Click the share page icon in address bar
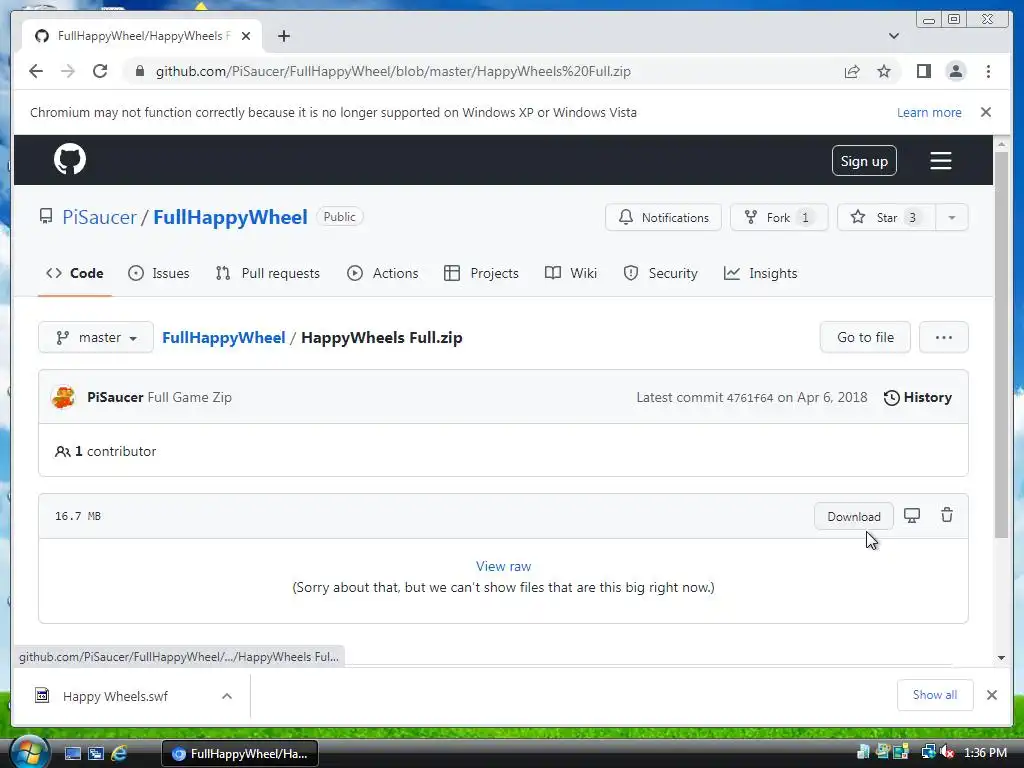Image resolution: width=1024 pixels, height=768 pixels. pyautogui.click(x=852, y=71)
